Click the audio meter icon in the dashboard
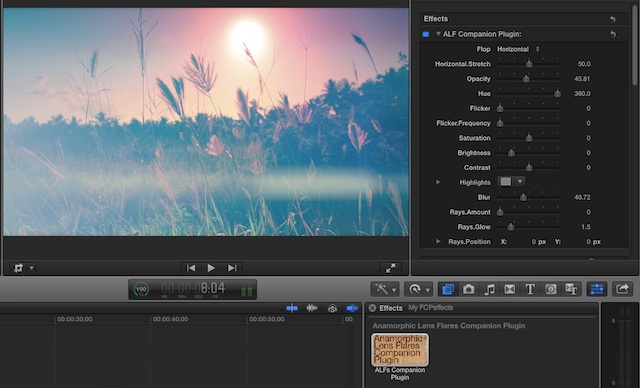 click(247, 291)
